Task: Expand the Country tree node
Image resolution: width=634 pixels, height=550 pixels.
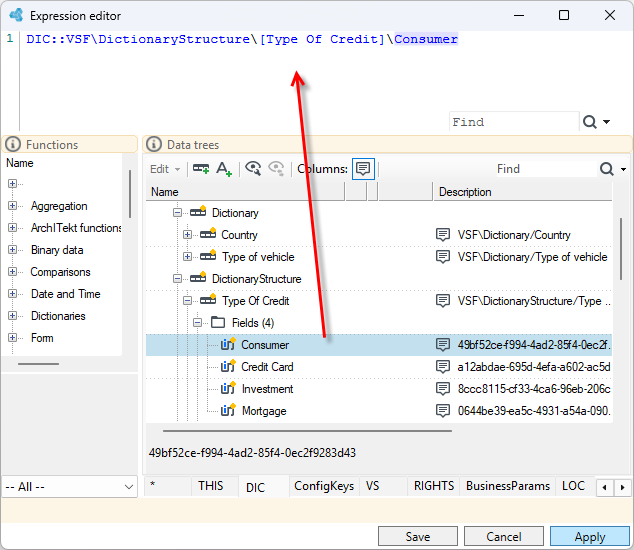Action: pos(187,235)
